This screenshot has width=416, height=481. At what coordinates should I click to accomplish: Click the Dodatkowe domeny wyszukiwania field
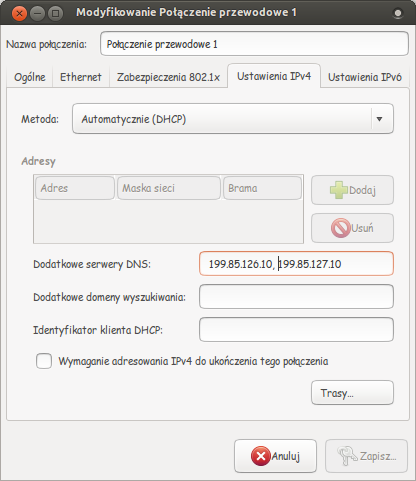coord(296,297)
